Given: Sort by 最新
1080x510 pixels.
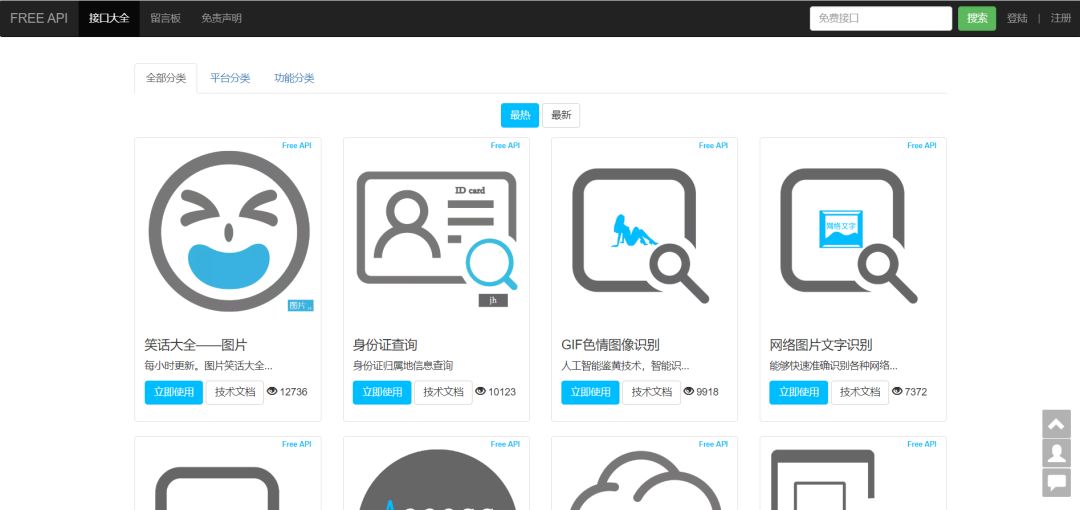Looking at the screenshot, I should [561, 115].
